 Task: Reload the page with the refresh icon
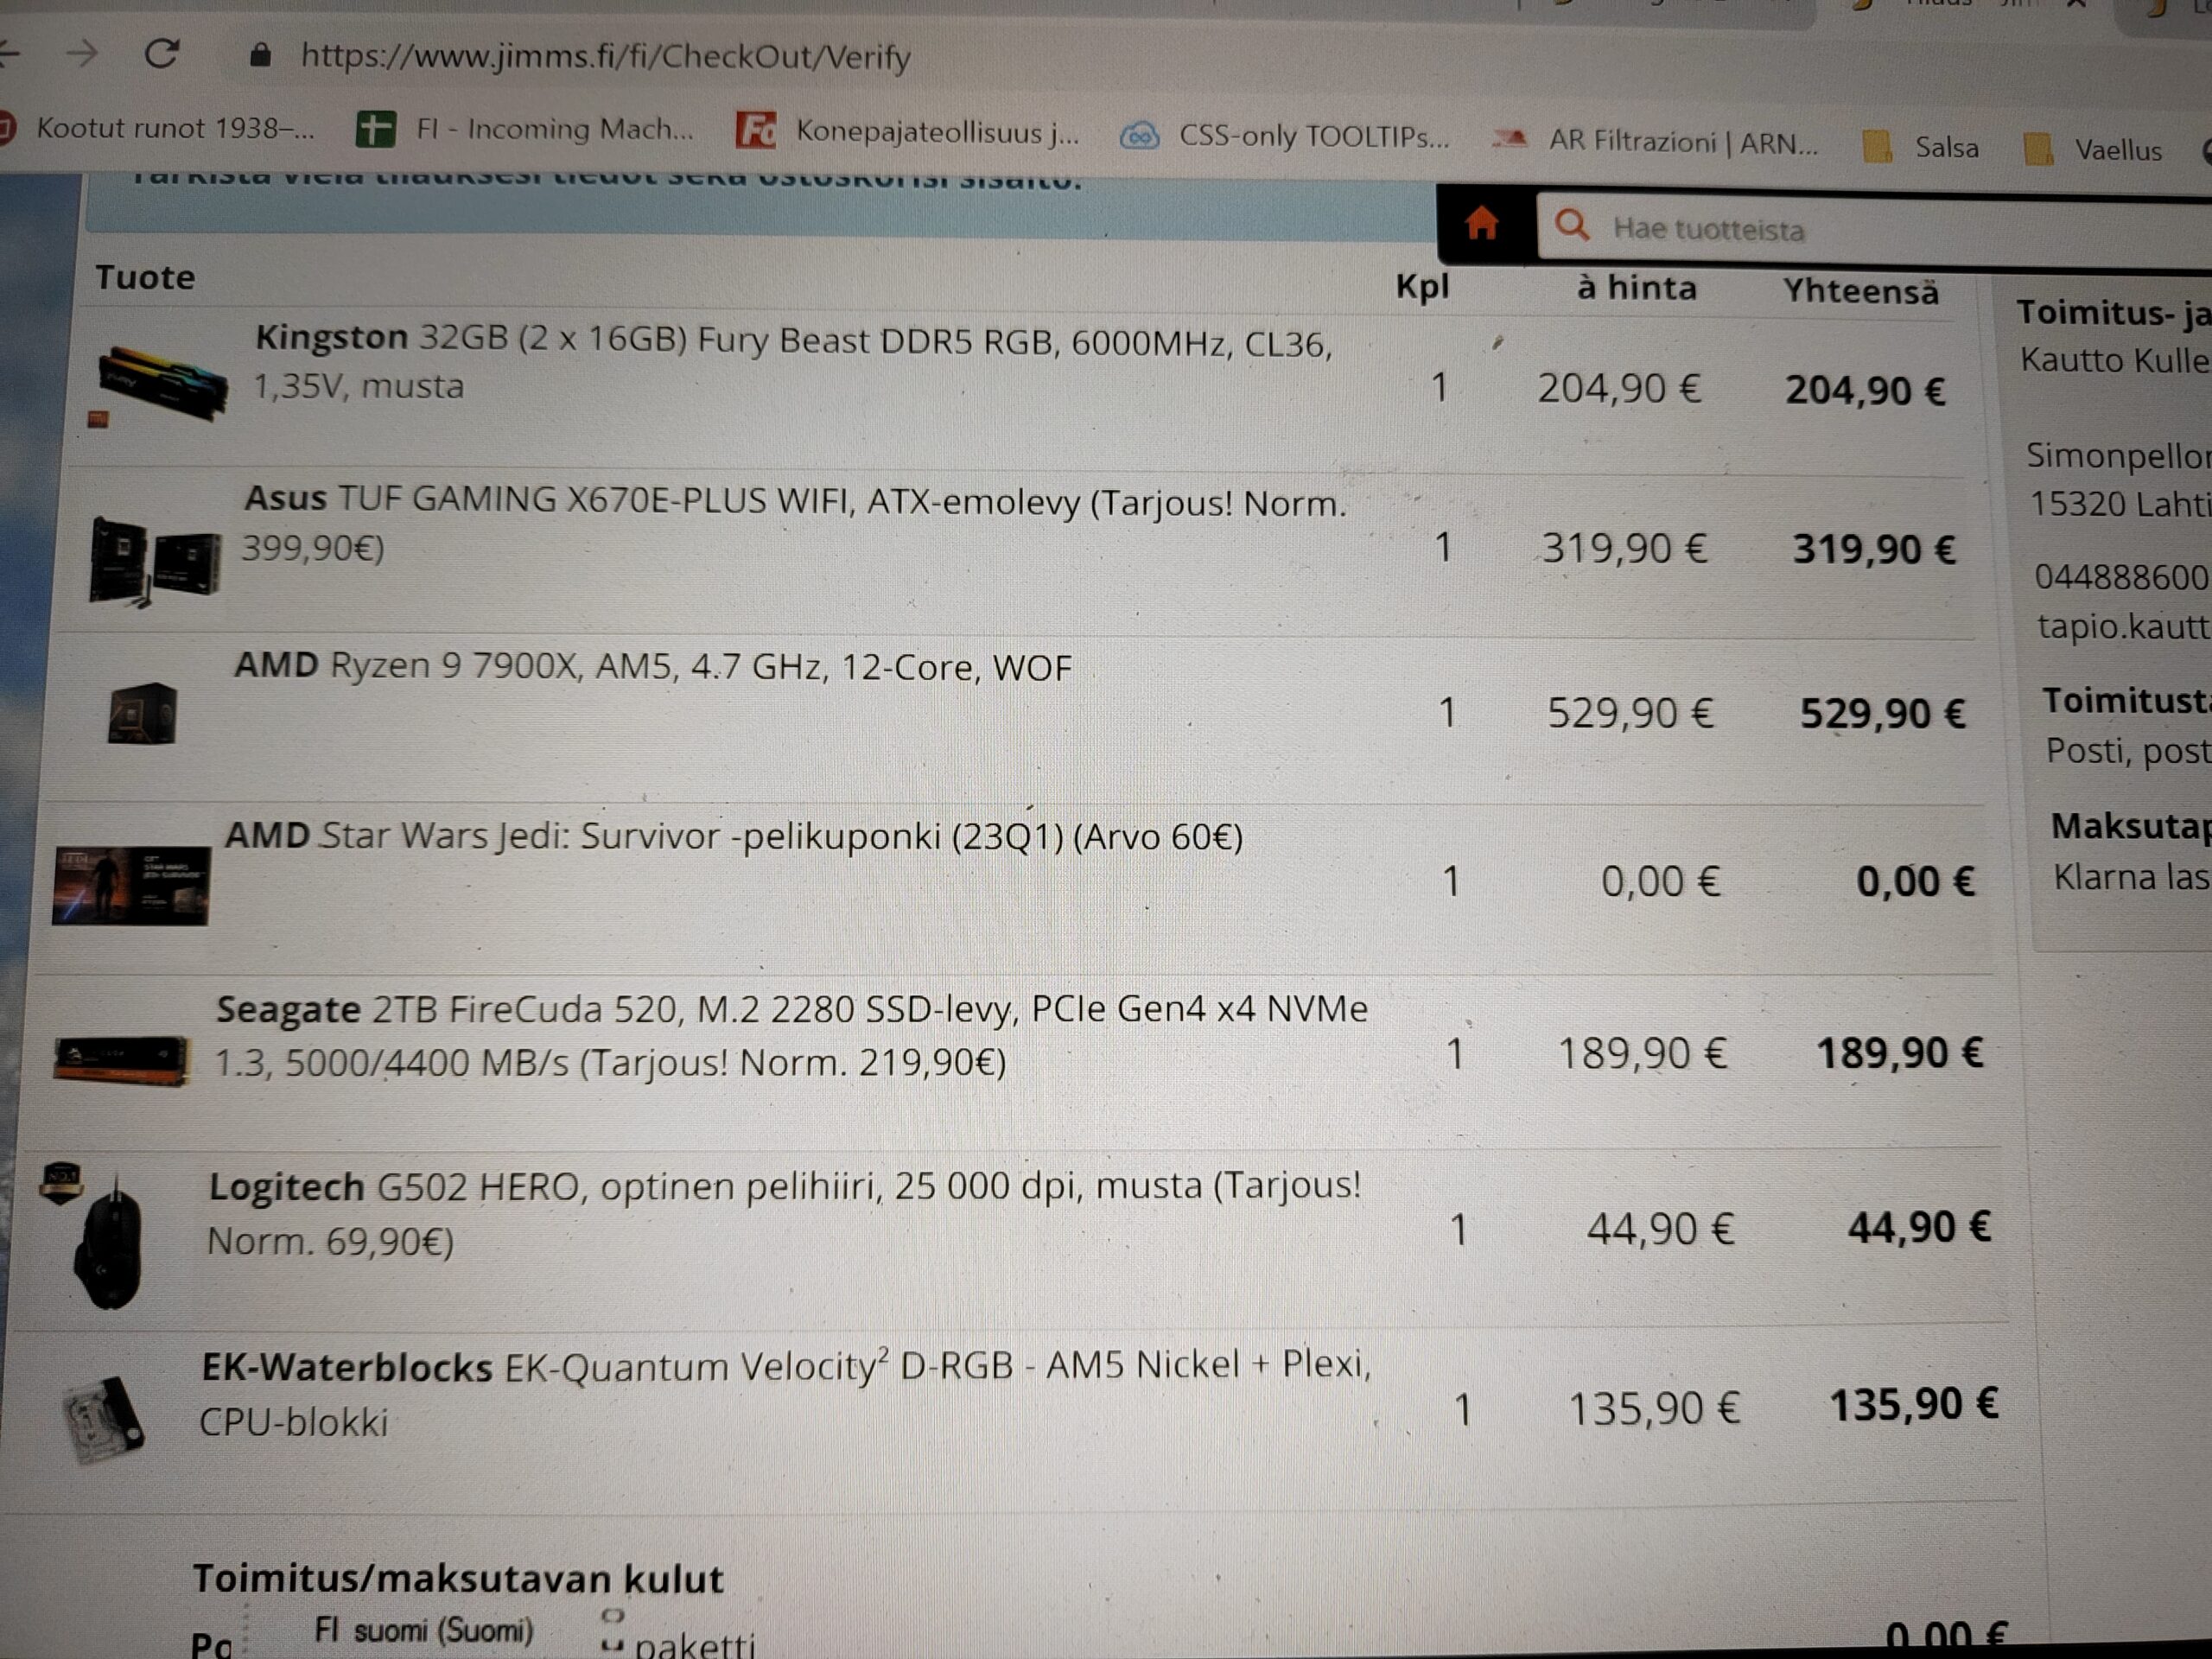161,53
